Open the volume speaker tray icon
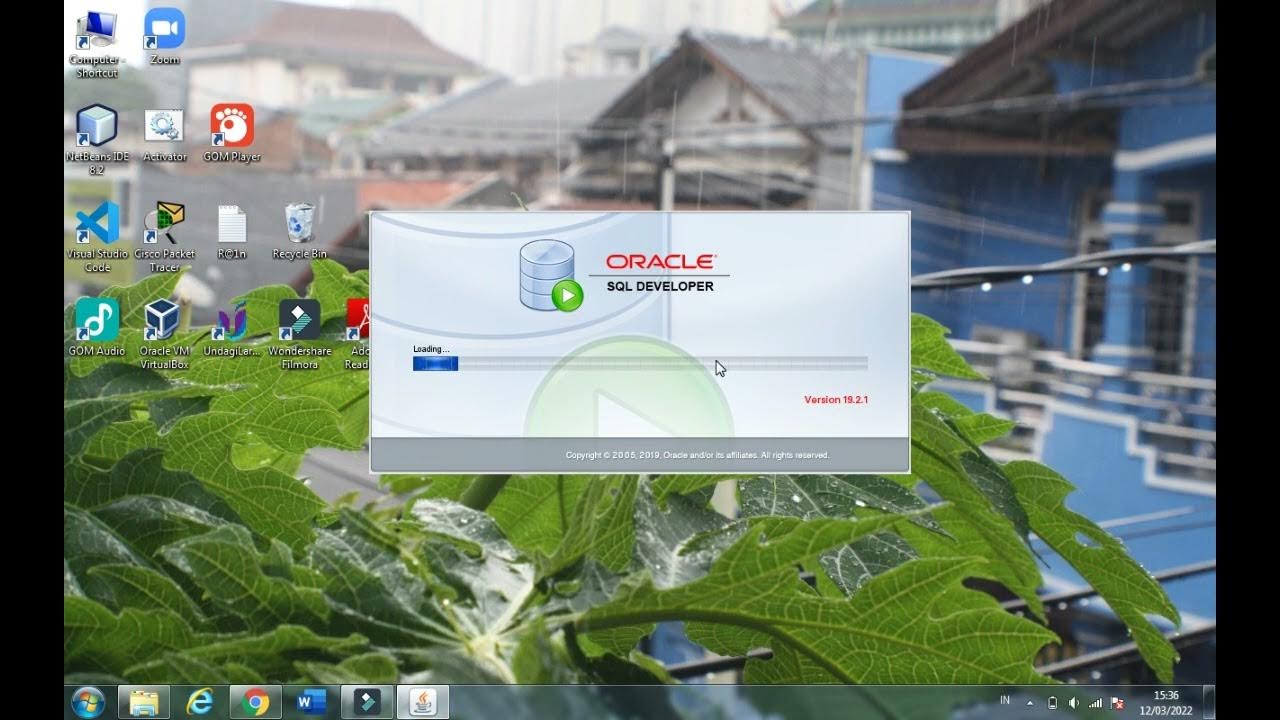The height and width of the screenshot is (720, 1280). pos(1073,702)
